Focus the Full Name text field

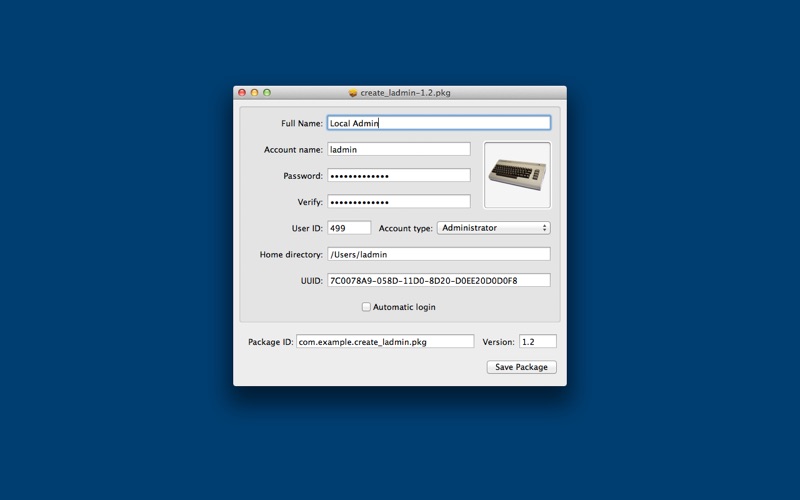point(439,123)
